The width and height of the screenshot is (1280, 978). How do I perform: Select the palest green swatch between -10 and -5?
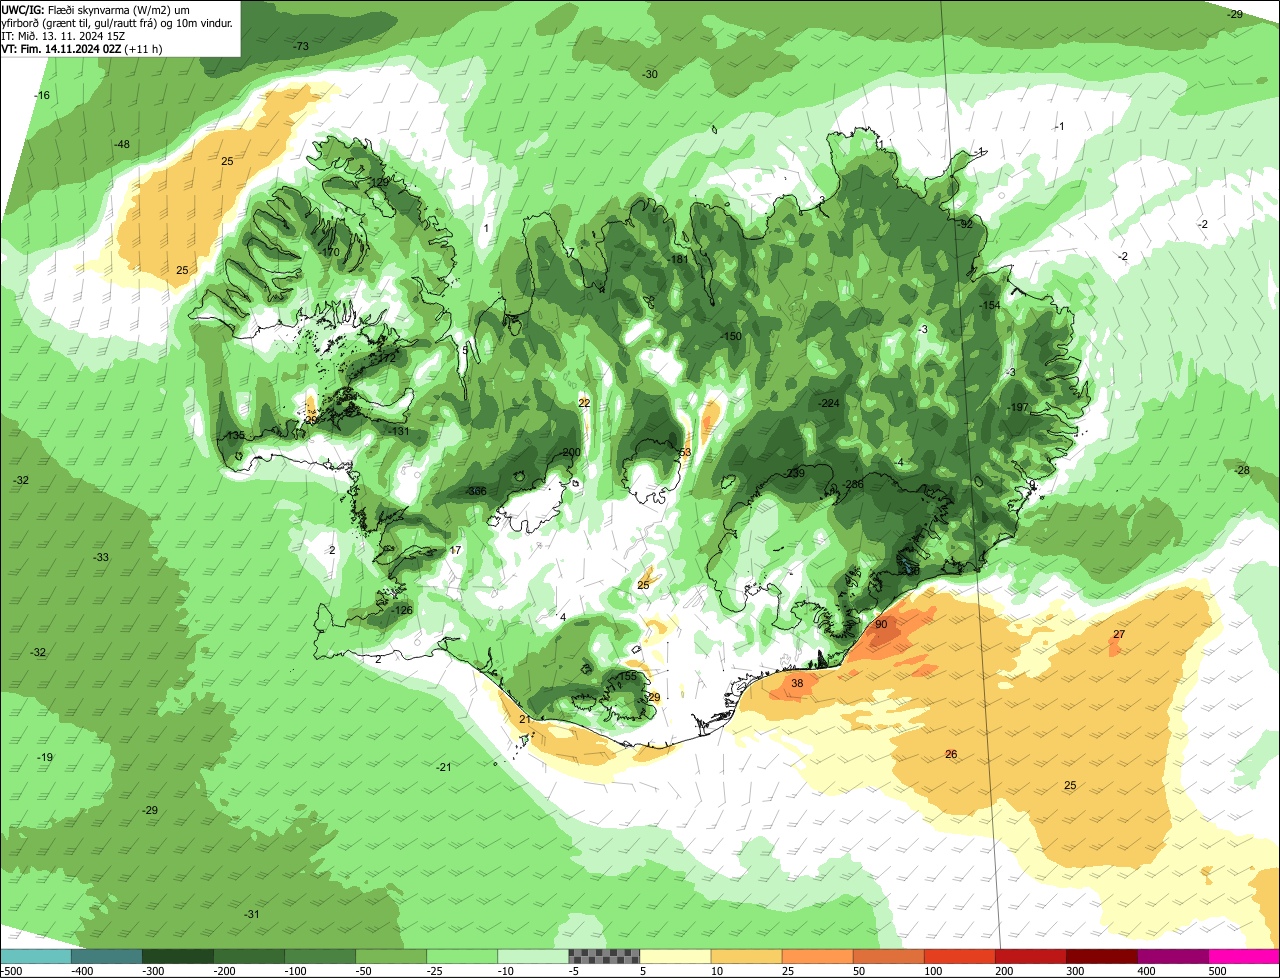pos(532,956)
